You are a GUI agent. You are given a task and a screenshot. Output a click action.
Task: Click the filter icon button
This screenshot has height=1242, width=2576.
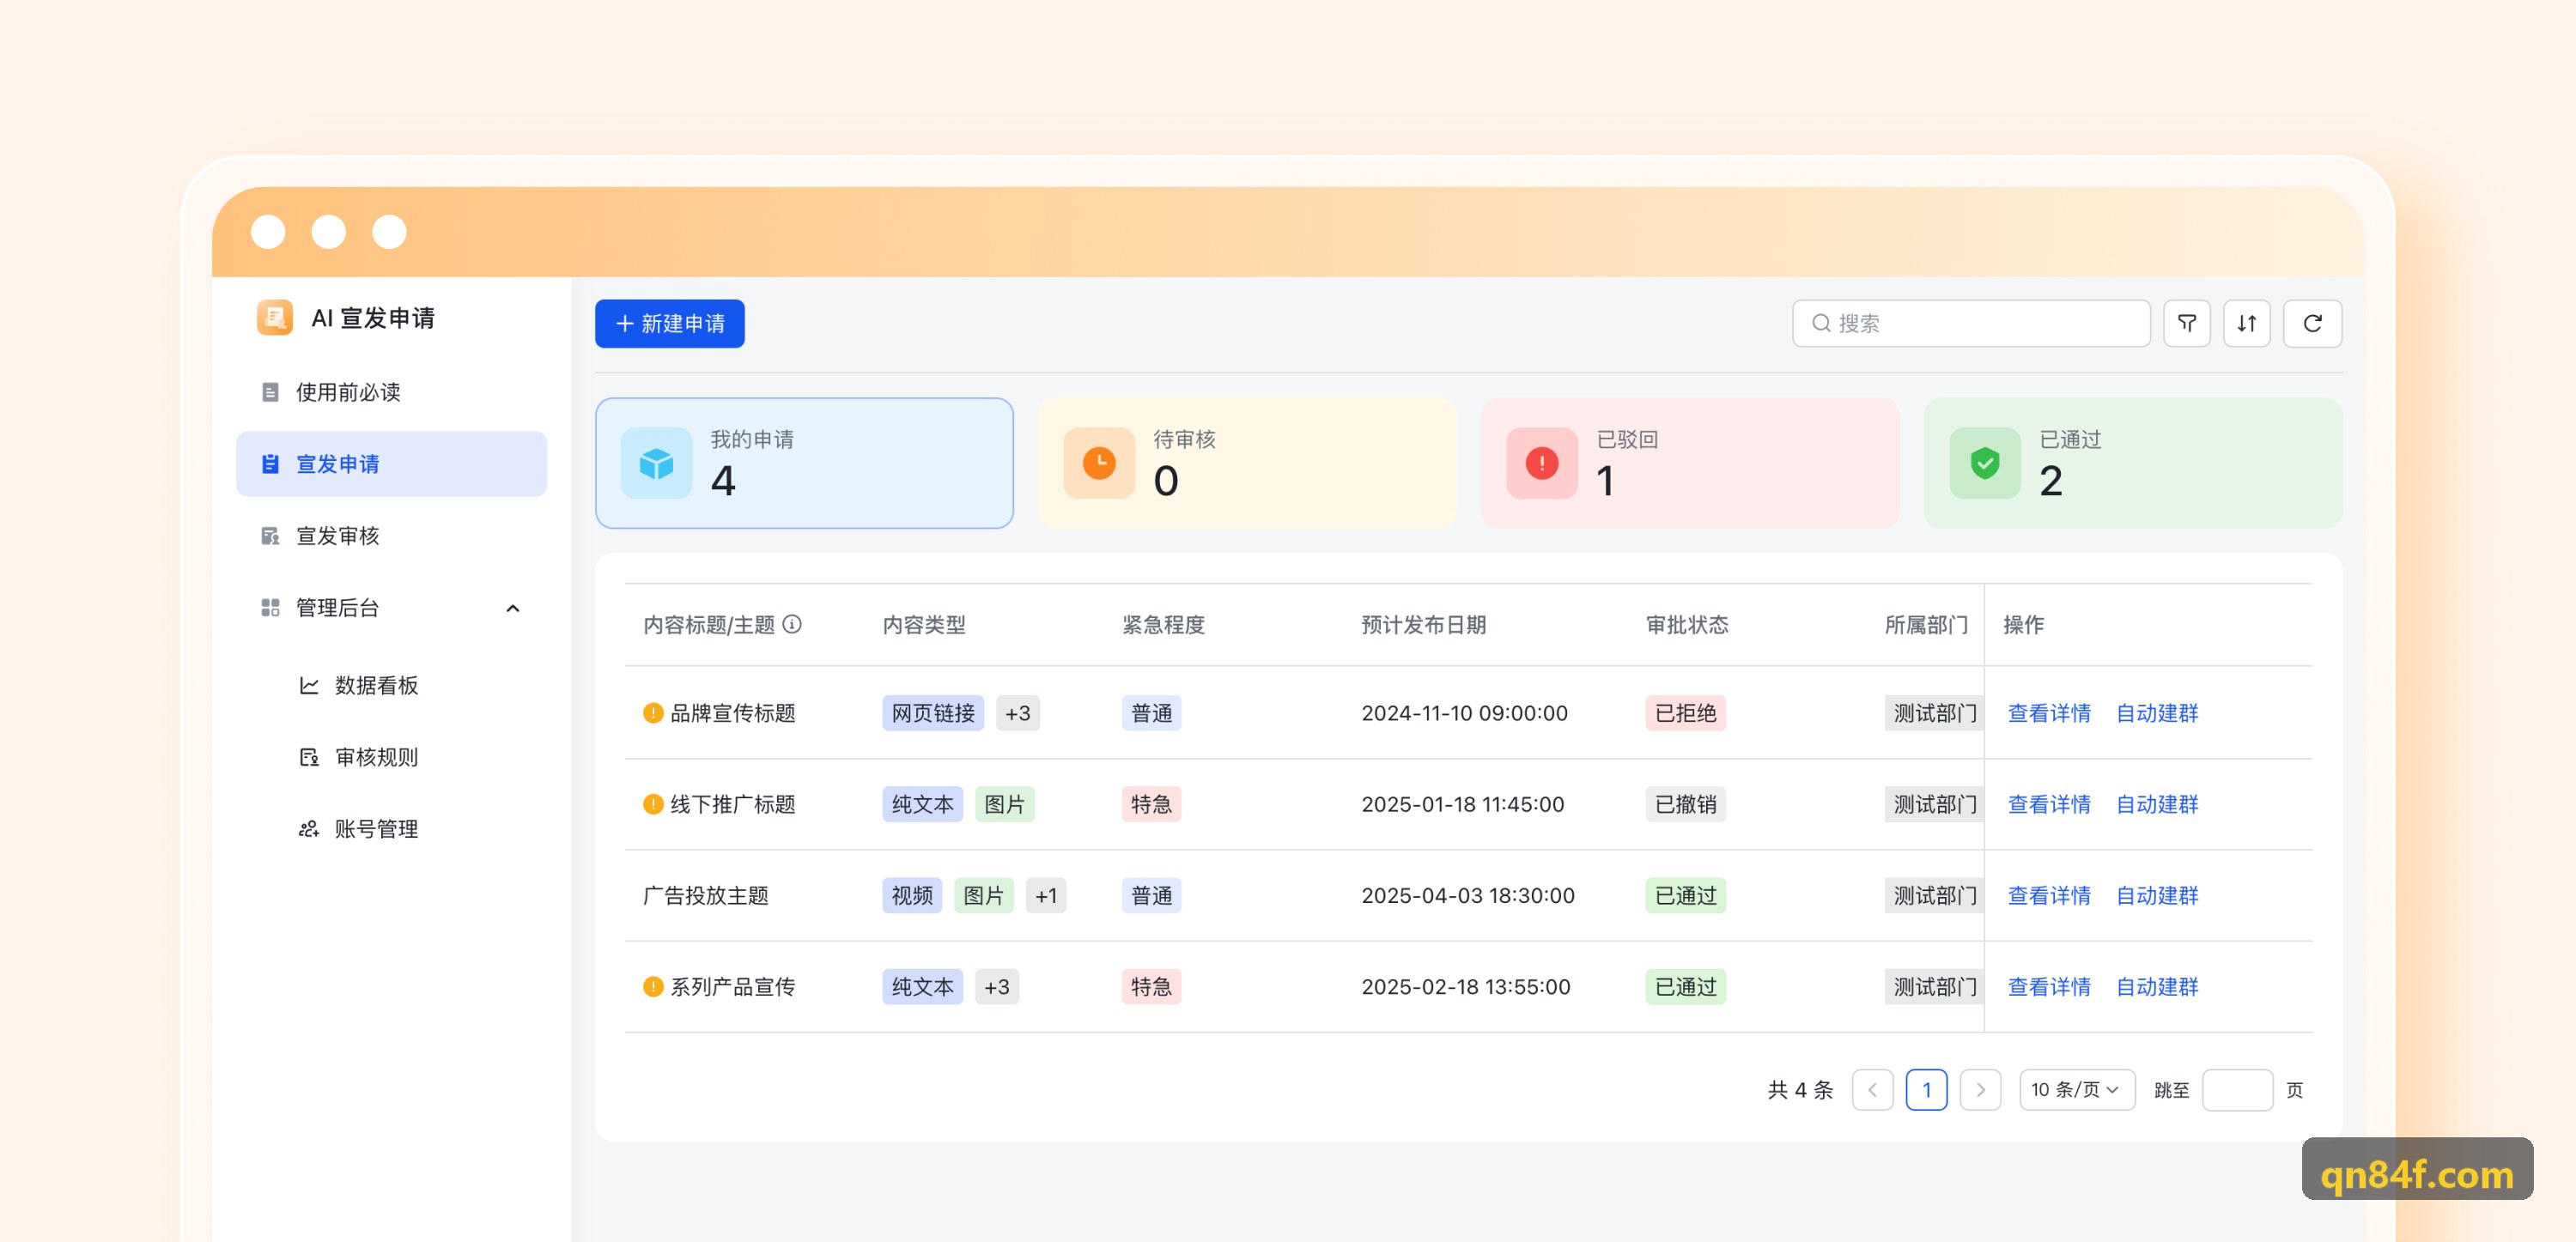click(x=2186, y=323)
